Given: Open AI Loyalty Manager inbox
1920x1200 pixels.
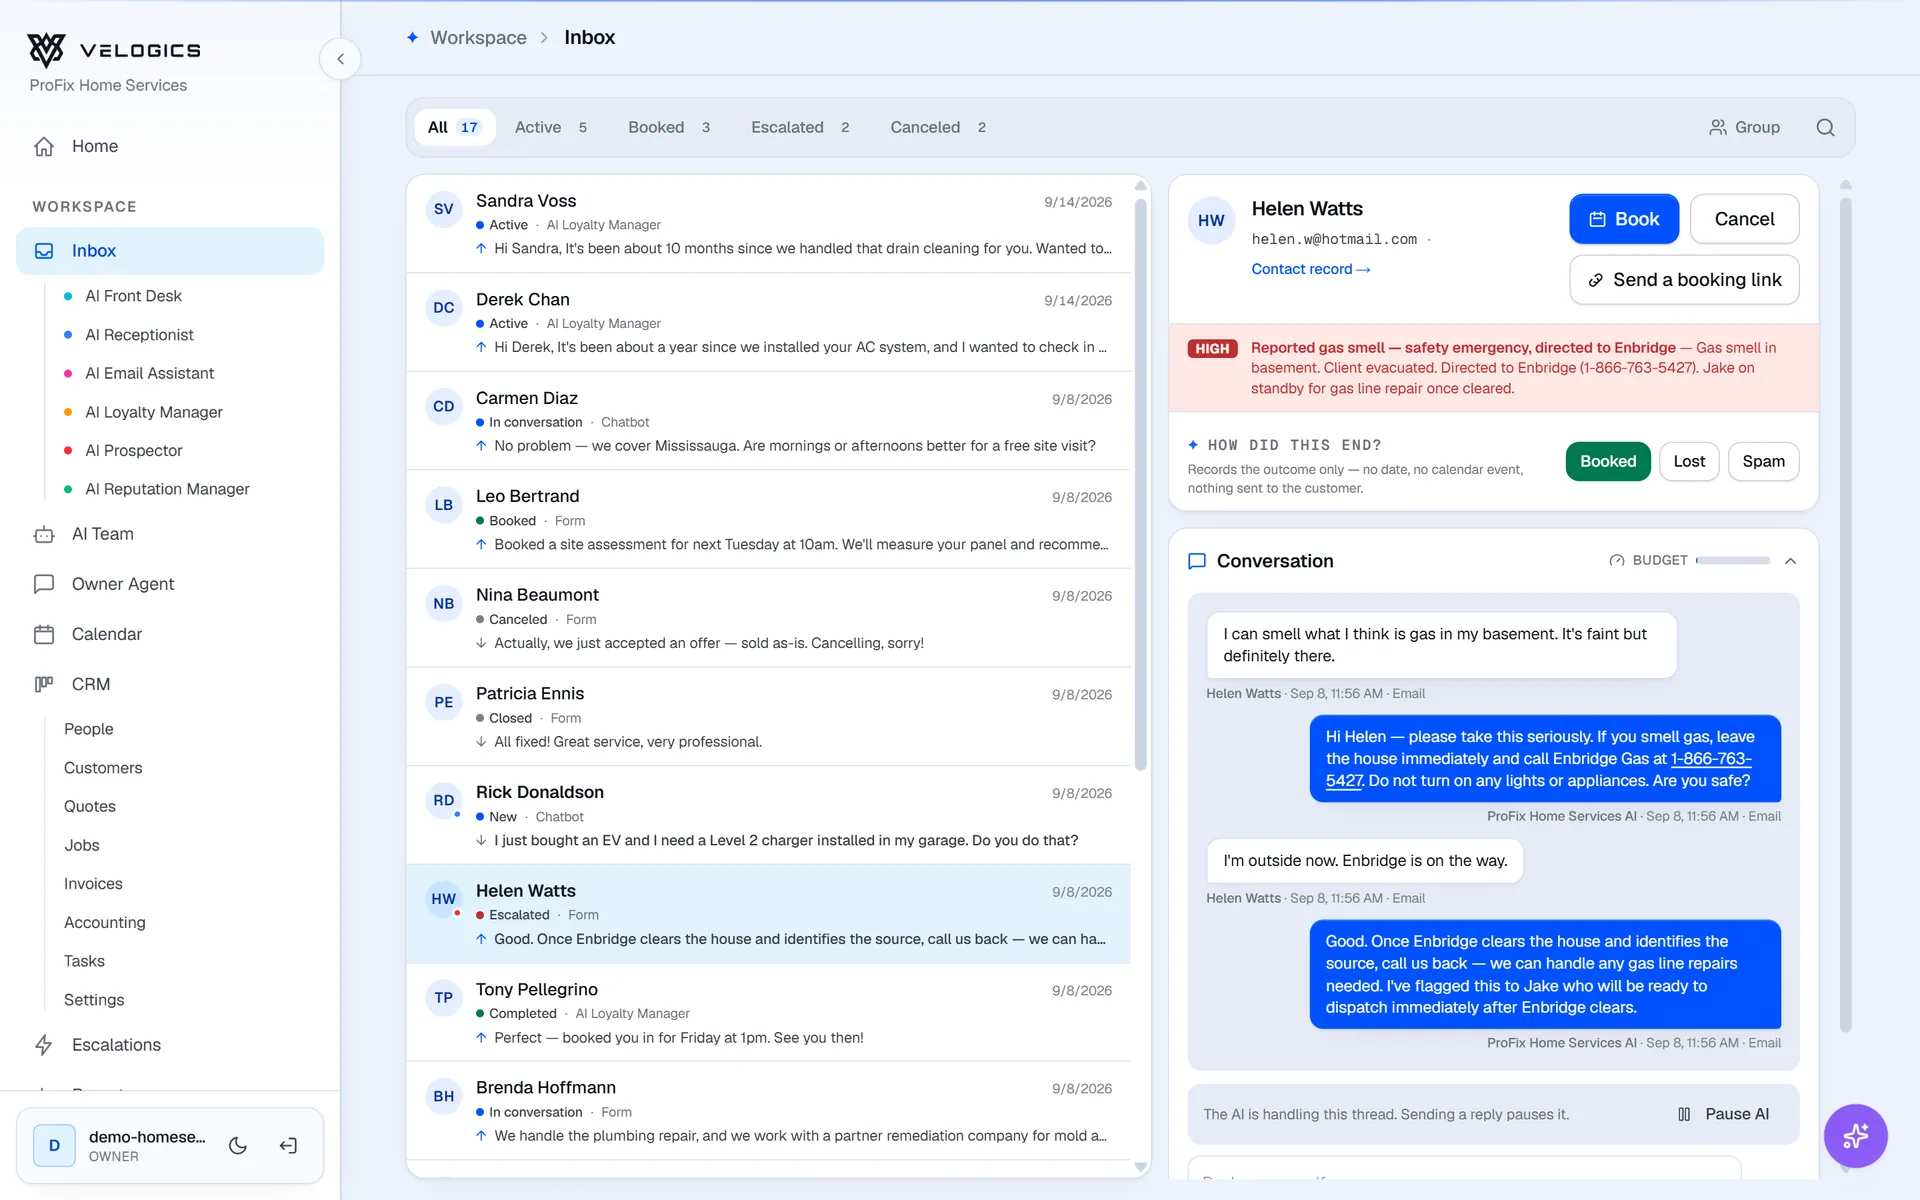Looking at the screenshot, I should 154,412.
